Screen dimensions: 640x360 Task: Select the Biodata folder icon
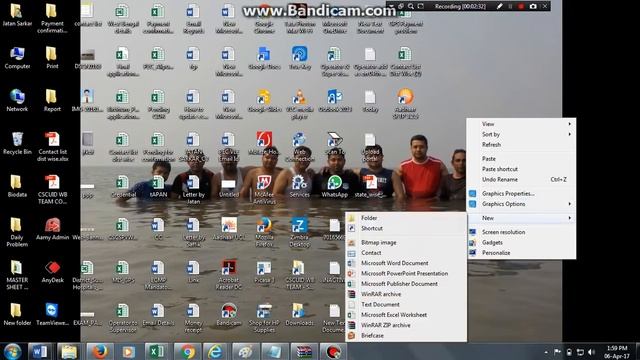point(17,186)
